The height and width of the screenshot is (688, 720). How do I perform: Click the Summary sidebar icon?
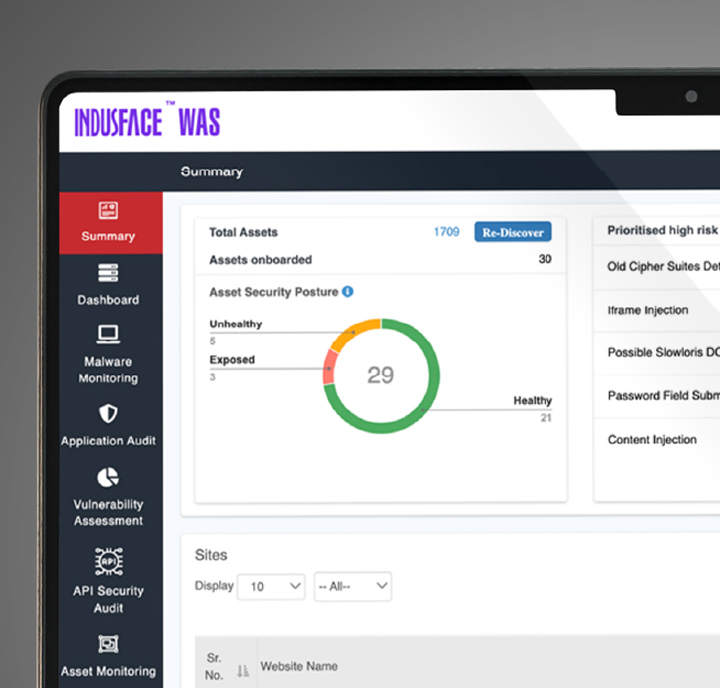coord(108,210)
